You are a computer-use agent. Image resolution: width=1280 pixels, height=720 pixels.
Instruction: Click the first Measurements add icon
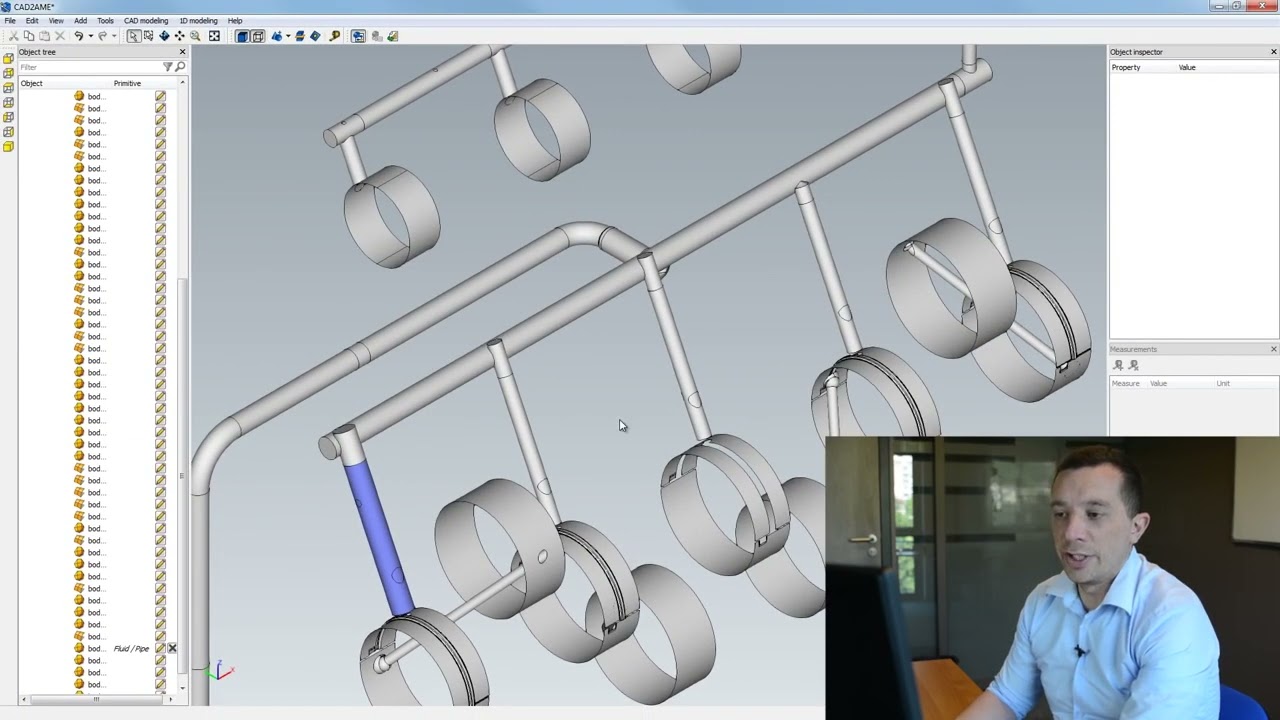[1118, 365]
